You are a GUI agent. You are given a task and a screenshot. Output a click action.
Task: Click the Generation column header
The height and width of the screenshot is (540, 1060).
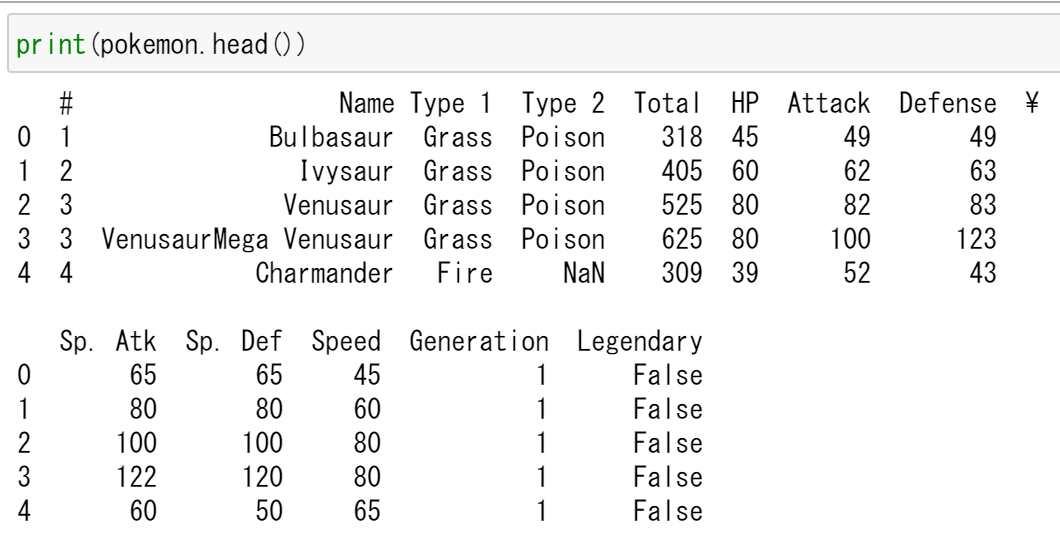pos(480,339)
